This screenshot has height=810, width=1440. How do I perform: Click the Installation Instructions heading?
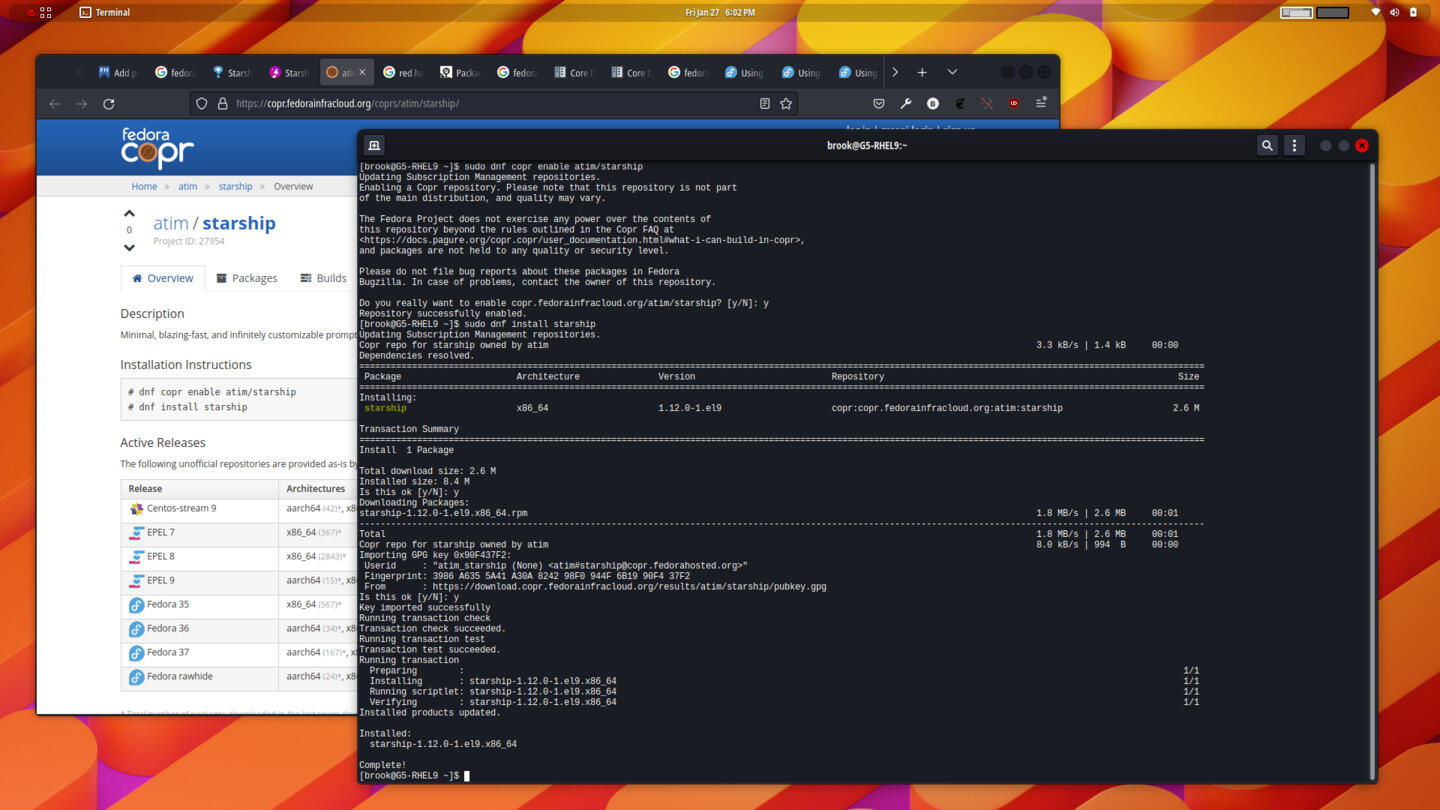tap(186, 365)
